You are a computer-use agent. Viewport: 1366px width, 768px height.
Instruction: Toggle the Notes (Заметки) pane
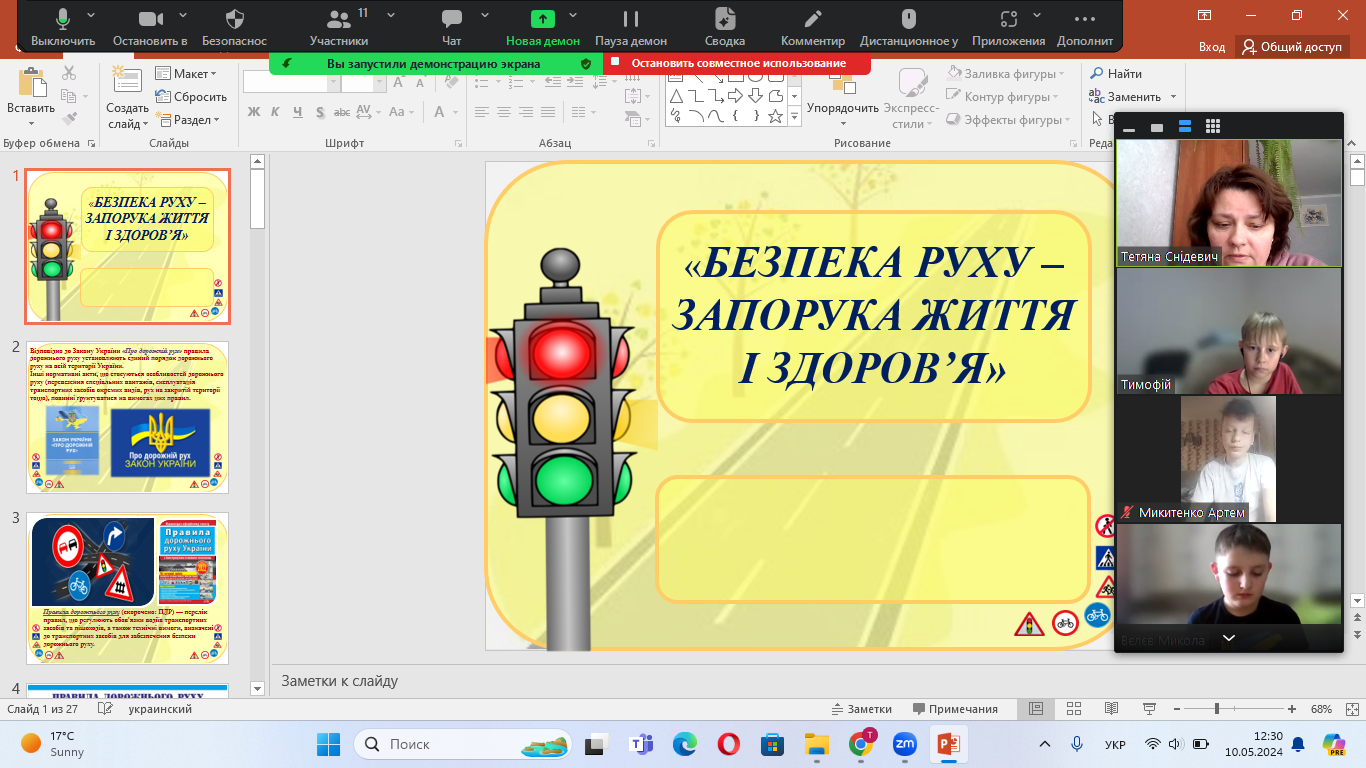click(861, 709)
